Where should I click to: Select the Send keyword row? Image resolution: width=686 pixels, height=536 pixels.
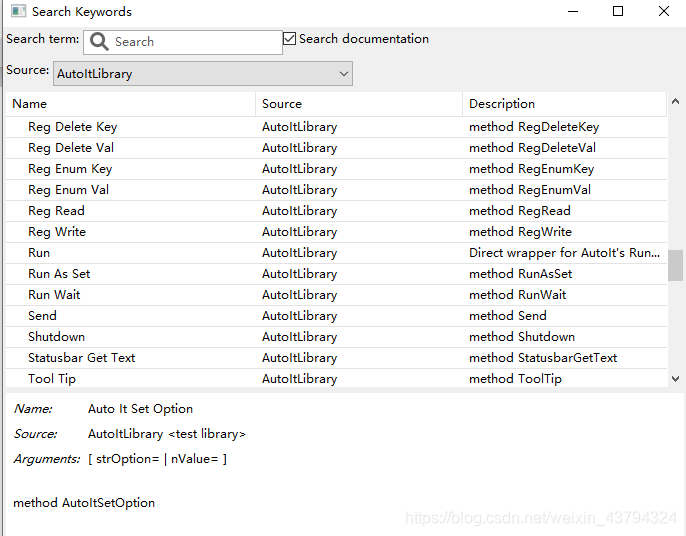point(336,316)
